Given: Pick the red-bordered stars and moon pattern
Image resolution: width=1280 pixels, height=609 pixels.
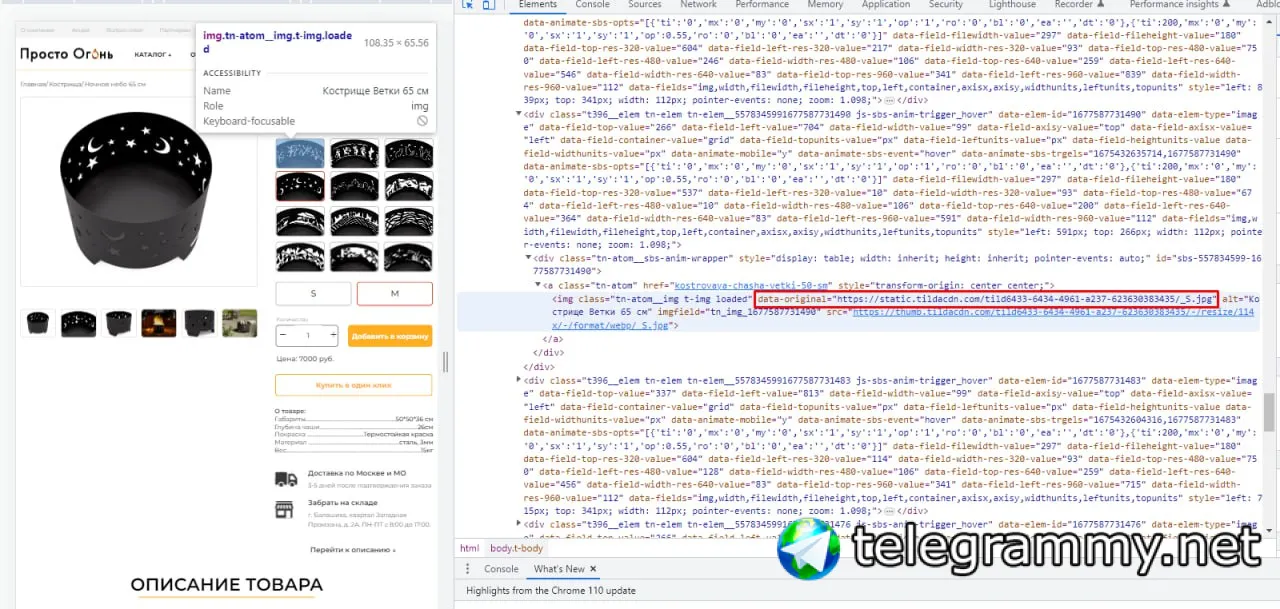Looking at the screenshot, I should pos(300,186).
